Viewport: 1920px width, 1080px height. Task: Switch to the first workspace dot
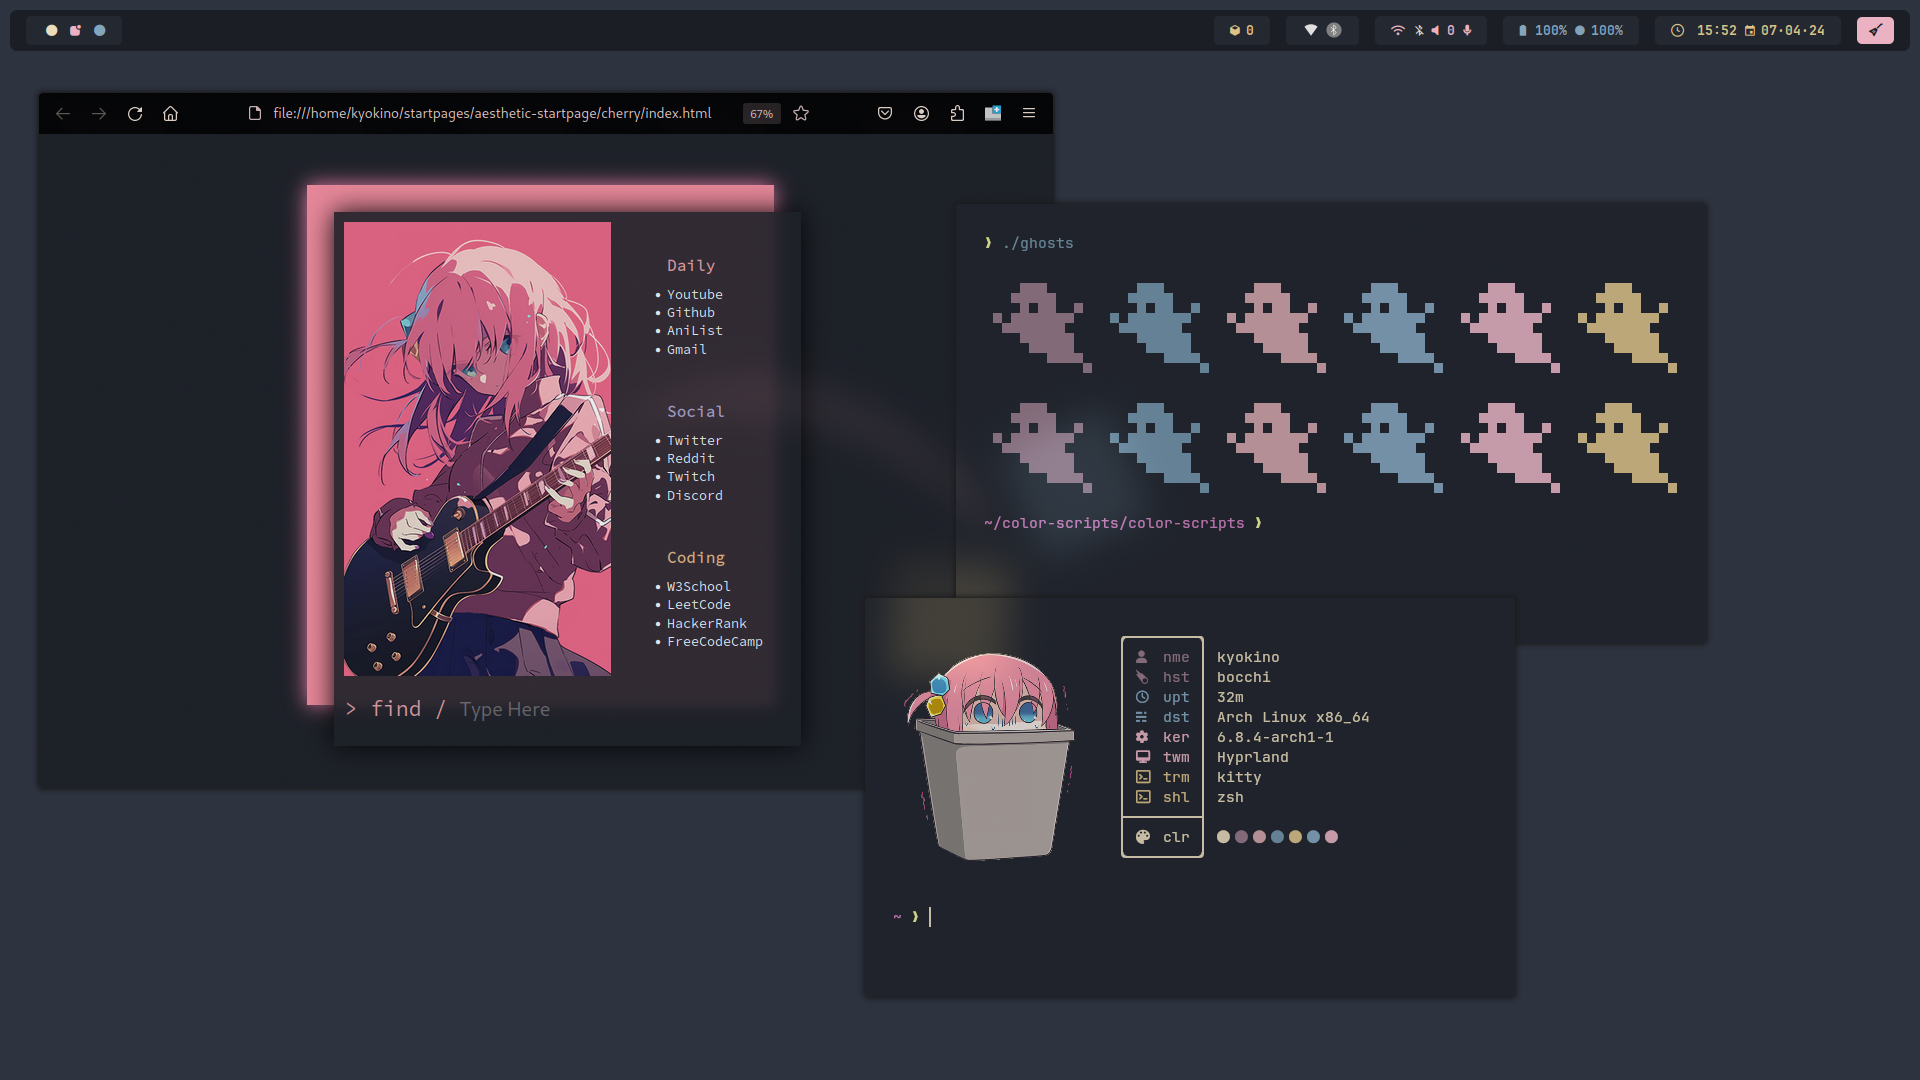click(x=52, y=30)
